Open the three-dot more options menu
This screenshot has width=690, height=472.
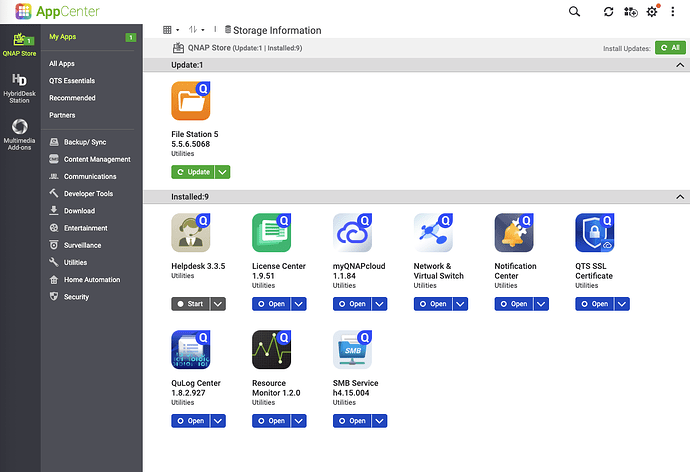pyautogui.click(x=674, y=11)
